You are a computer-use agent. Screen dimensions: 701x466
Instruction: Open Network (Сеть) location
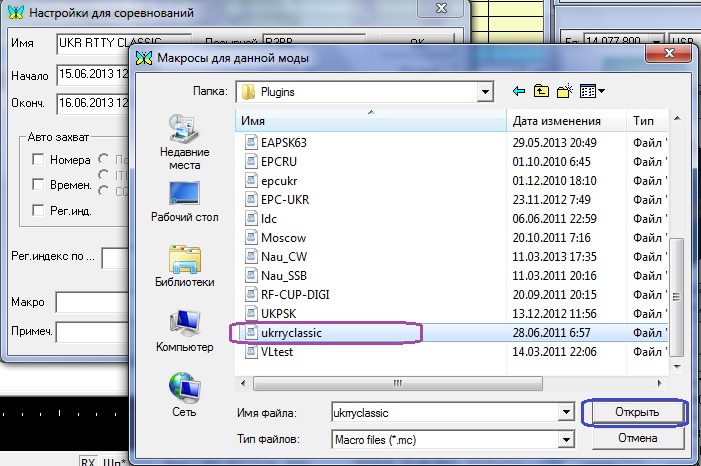(183, 394)
